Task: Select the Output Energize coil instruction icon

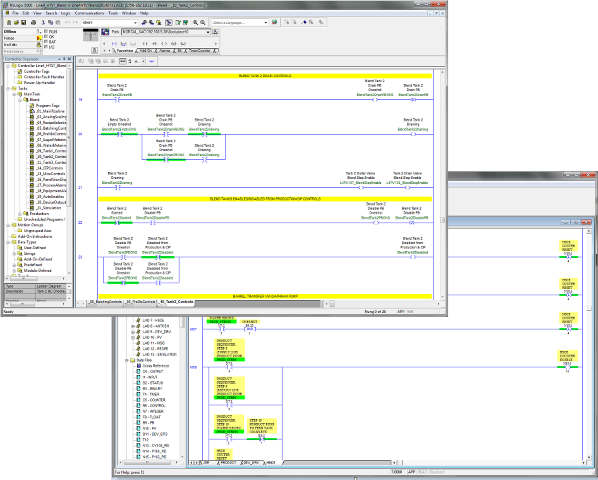Action: [x=164, y=44]
